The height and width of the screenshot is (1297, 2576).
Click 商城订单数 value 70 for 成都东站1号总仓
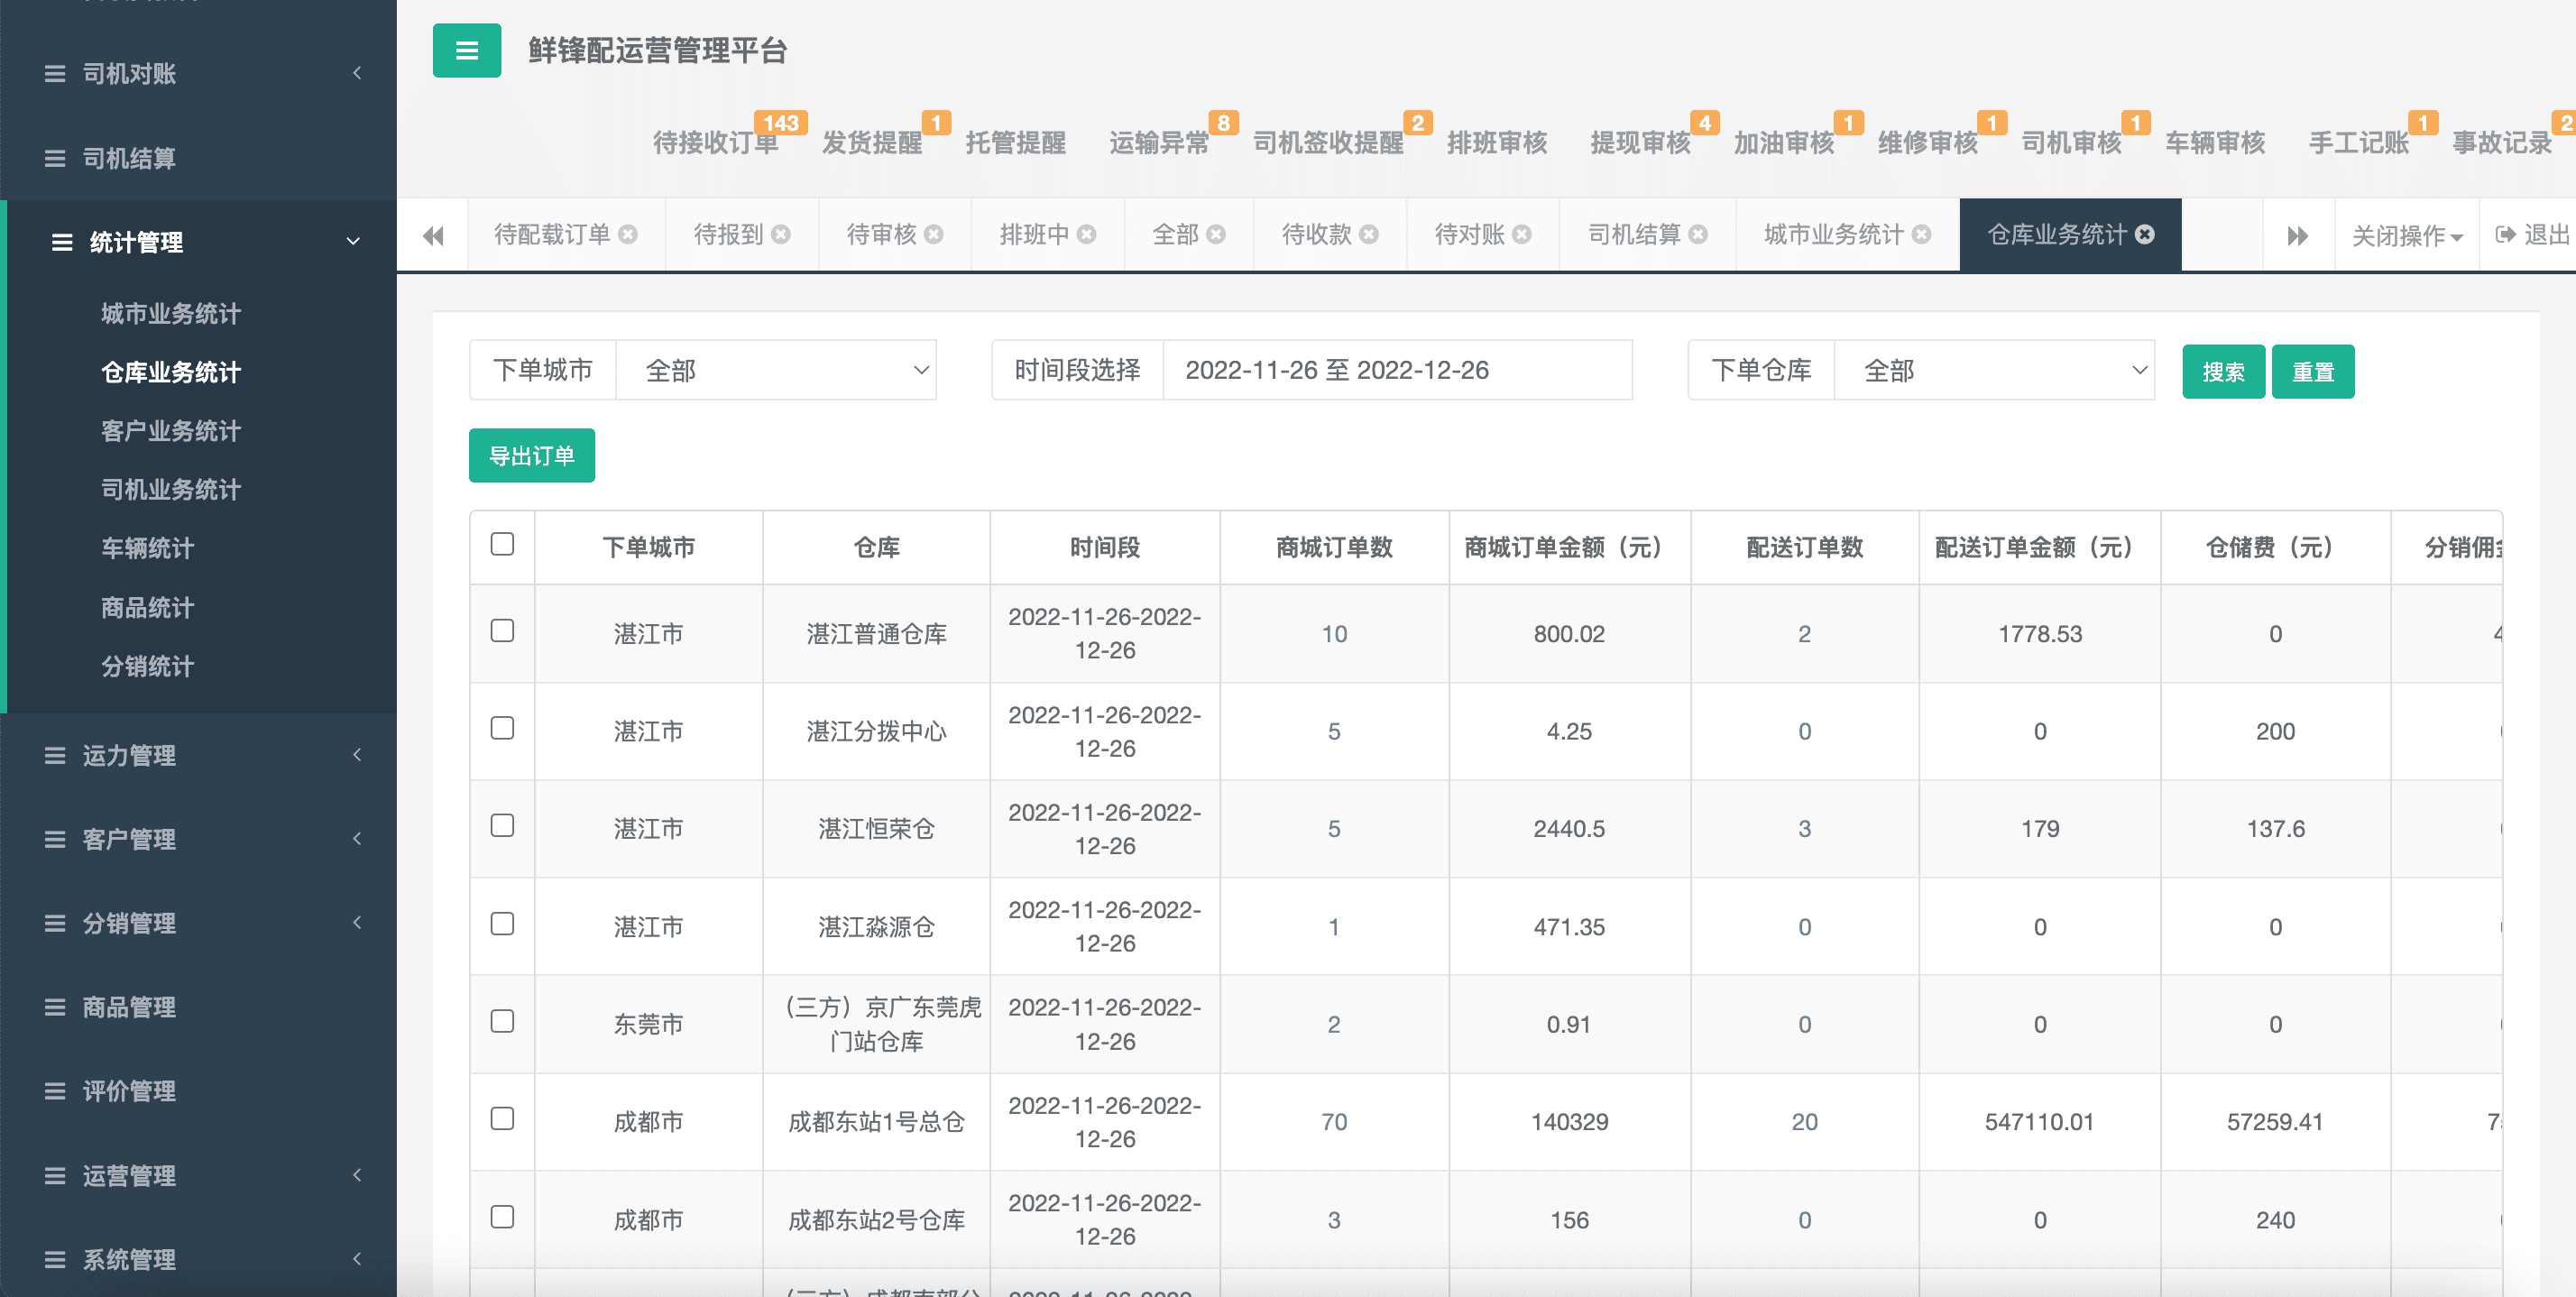[1334, 1122]
